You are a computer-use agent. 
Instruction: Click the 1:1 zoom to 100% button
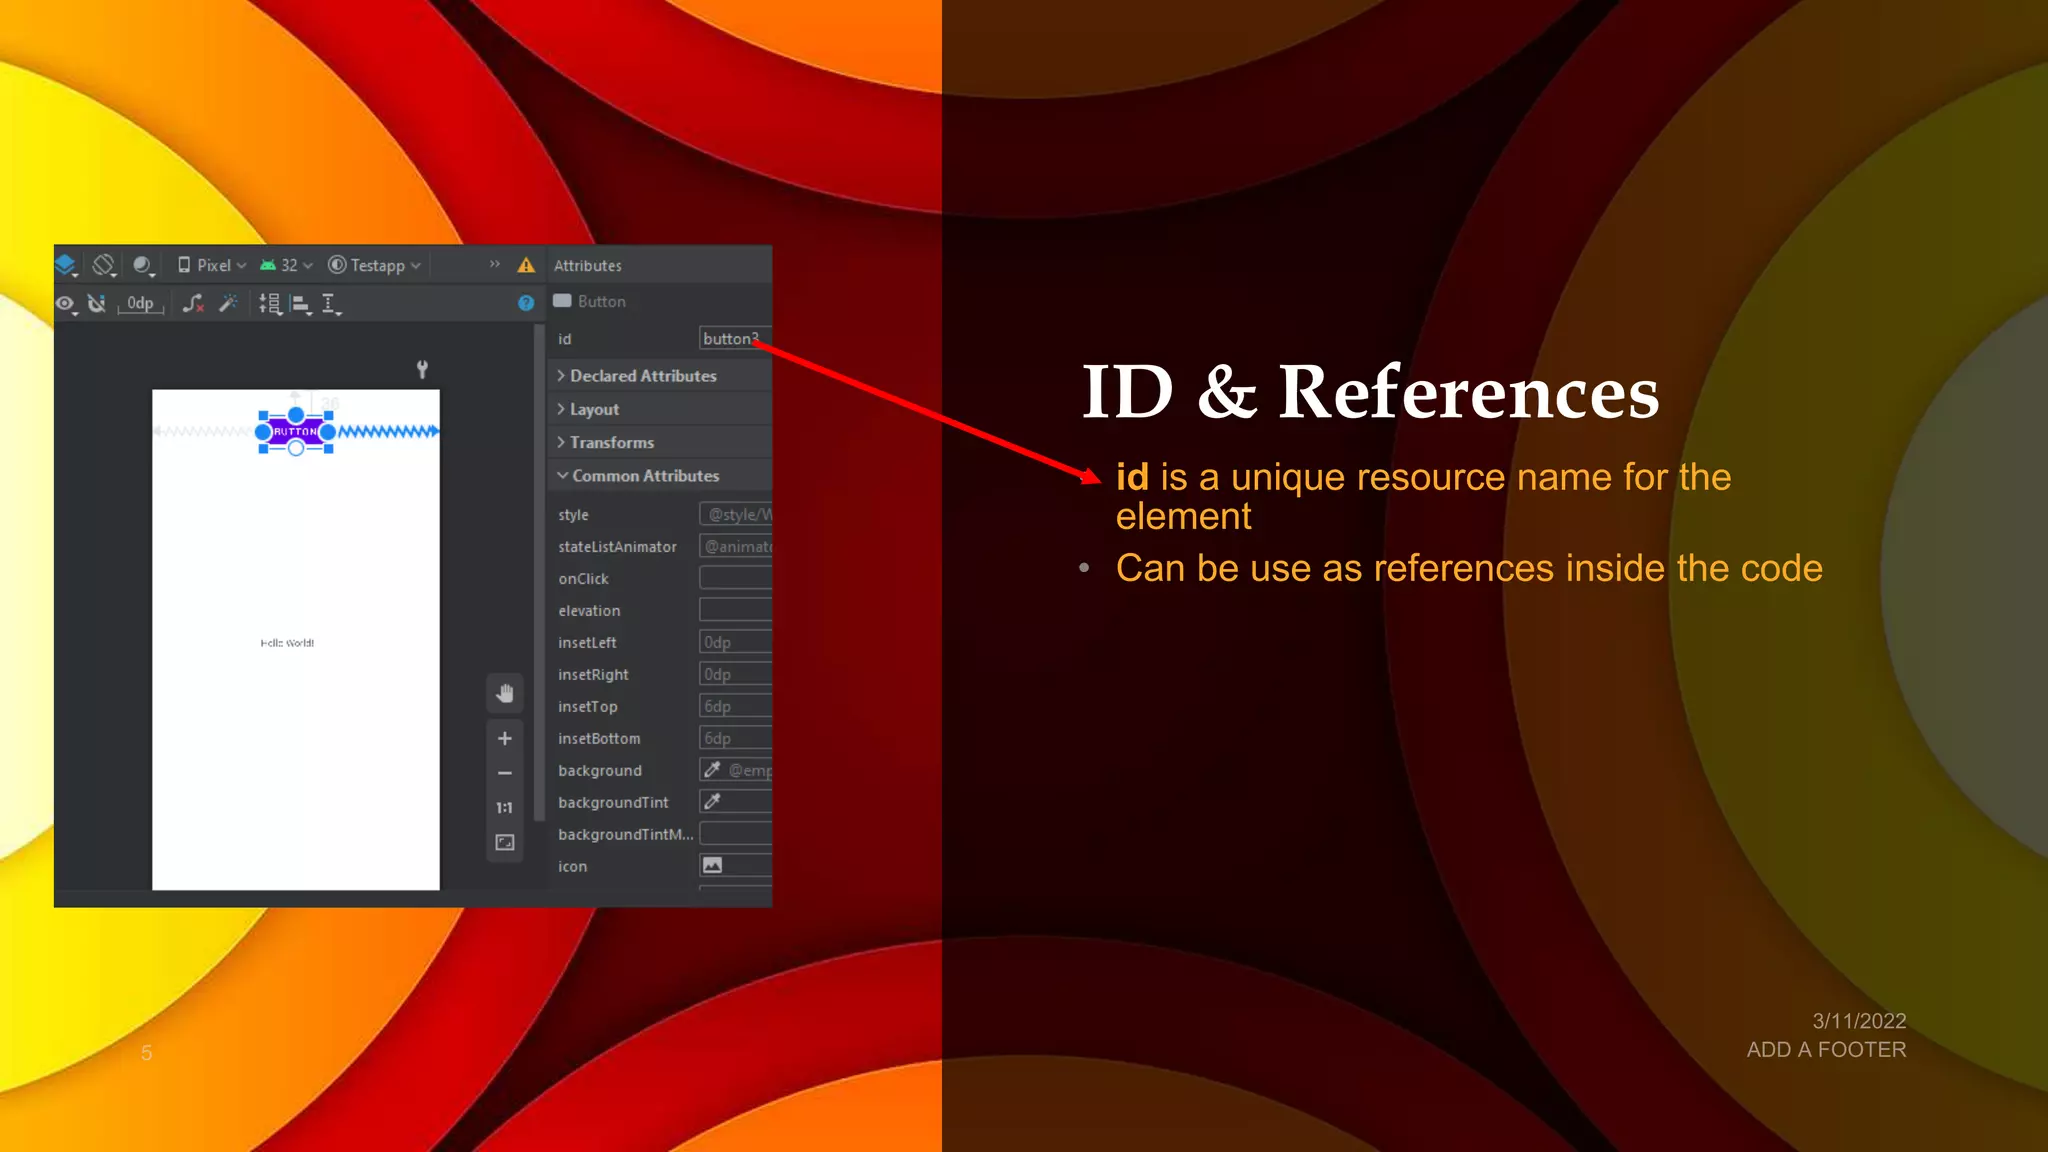point(505,808)
